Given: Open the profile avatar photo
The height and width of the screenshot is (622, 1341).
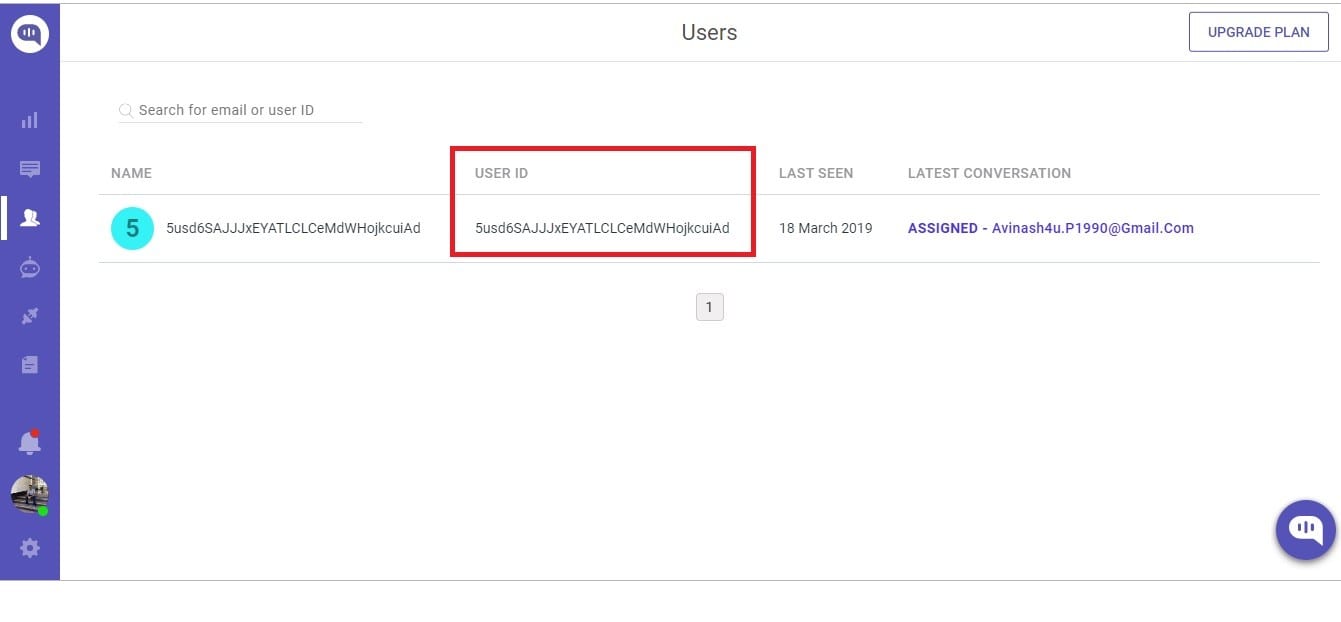Looking at the screenshot, I should tap(30, 495).
